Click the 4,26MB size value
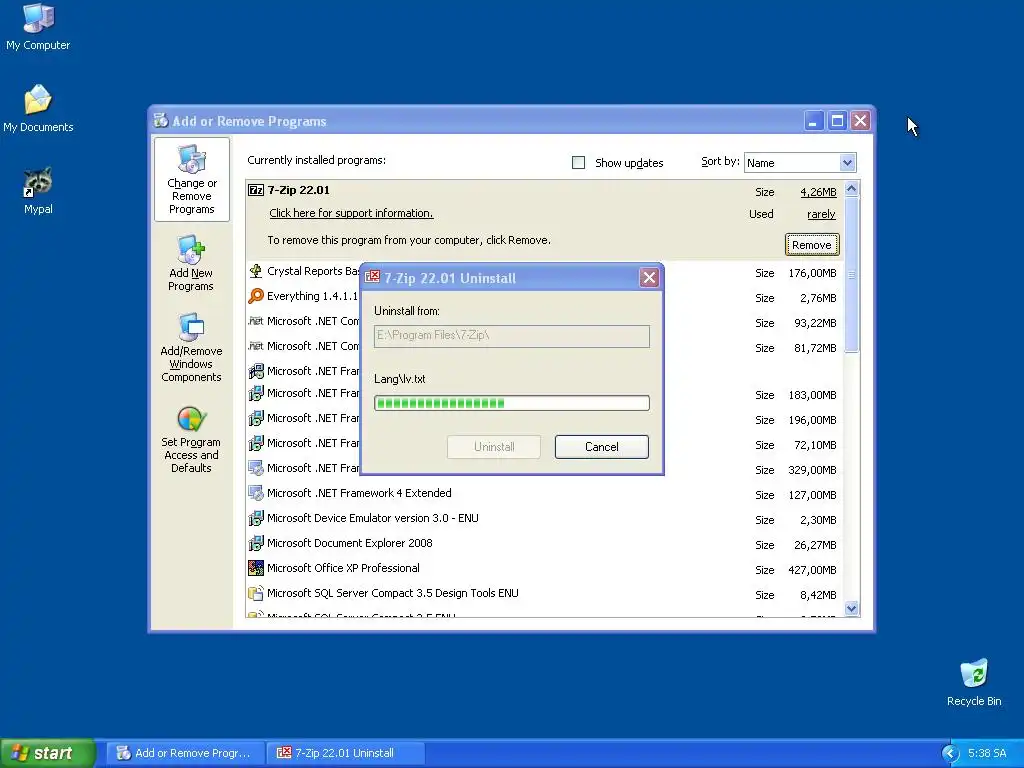The height and width of the screenshot is (768, 1024). (x=818, y=192)
